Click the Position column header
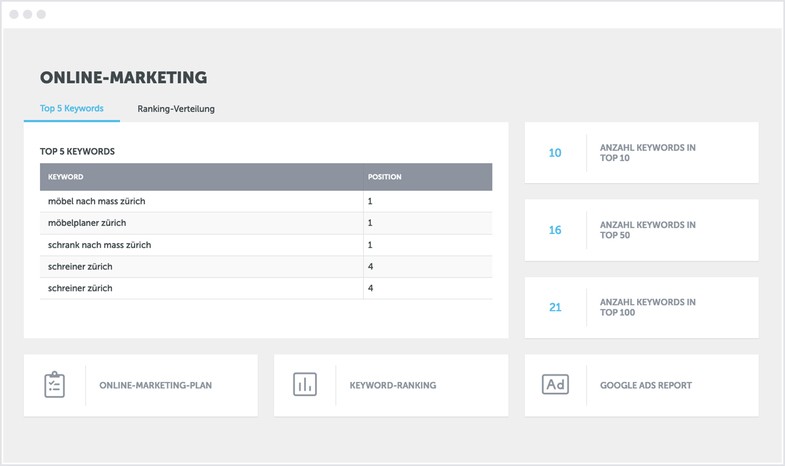785x466 pixels. tap(384, 177)
